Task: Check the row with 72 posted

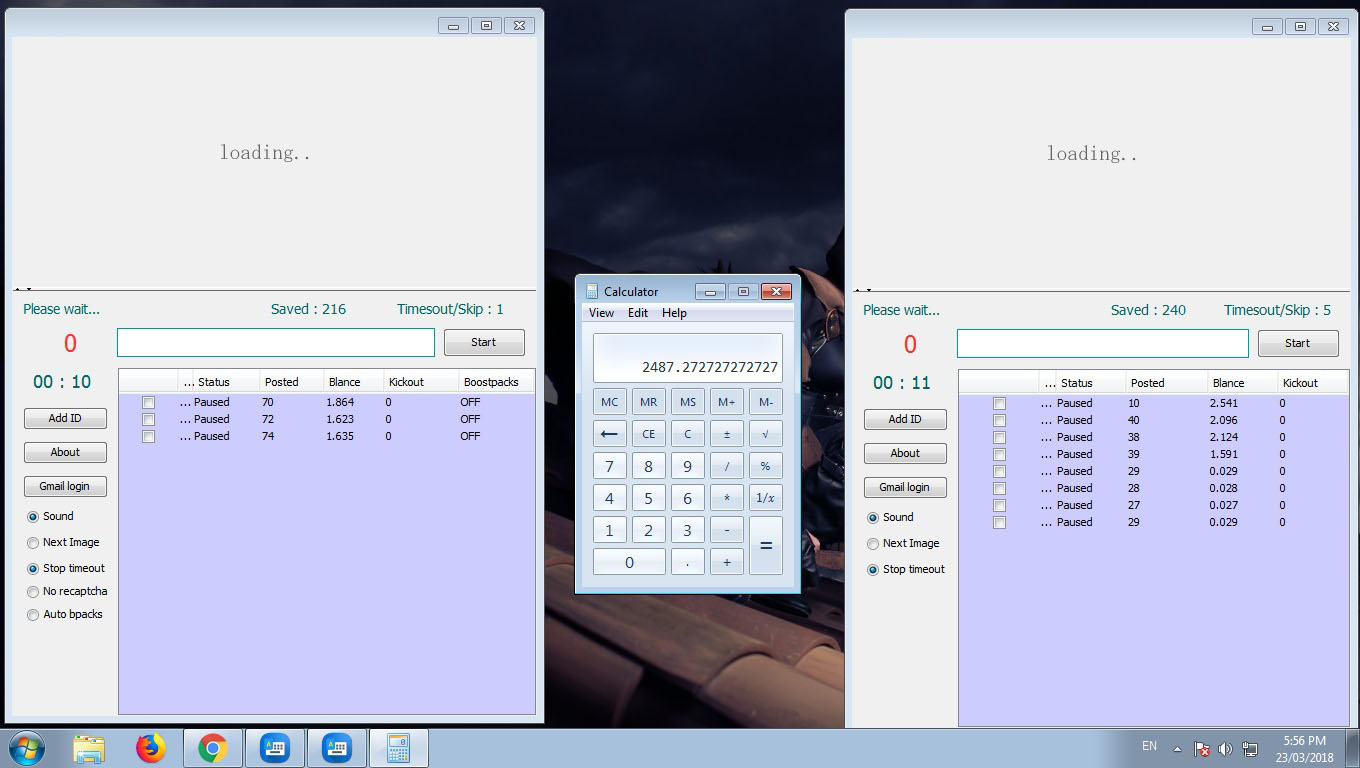Action: click(x=148, y=419)
